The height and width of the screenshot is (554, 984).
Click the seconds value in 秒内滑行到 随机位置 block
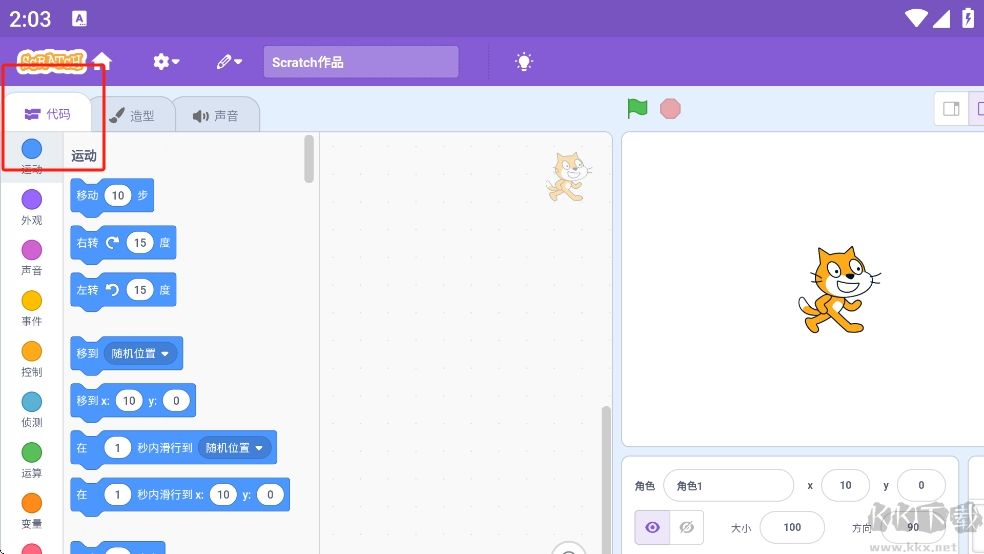pos(117,448)
